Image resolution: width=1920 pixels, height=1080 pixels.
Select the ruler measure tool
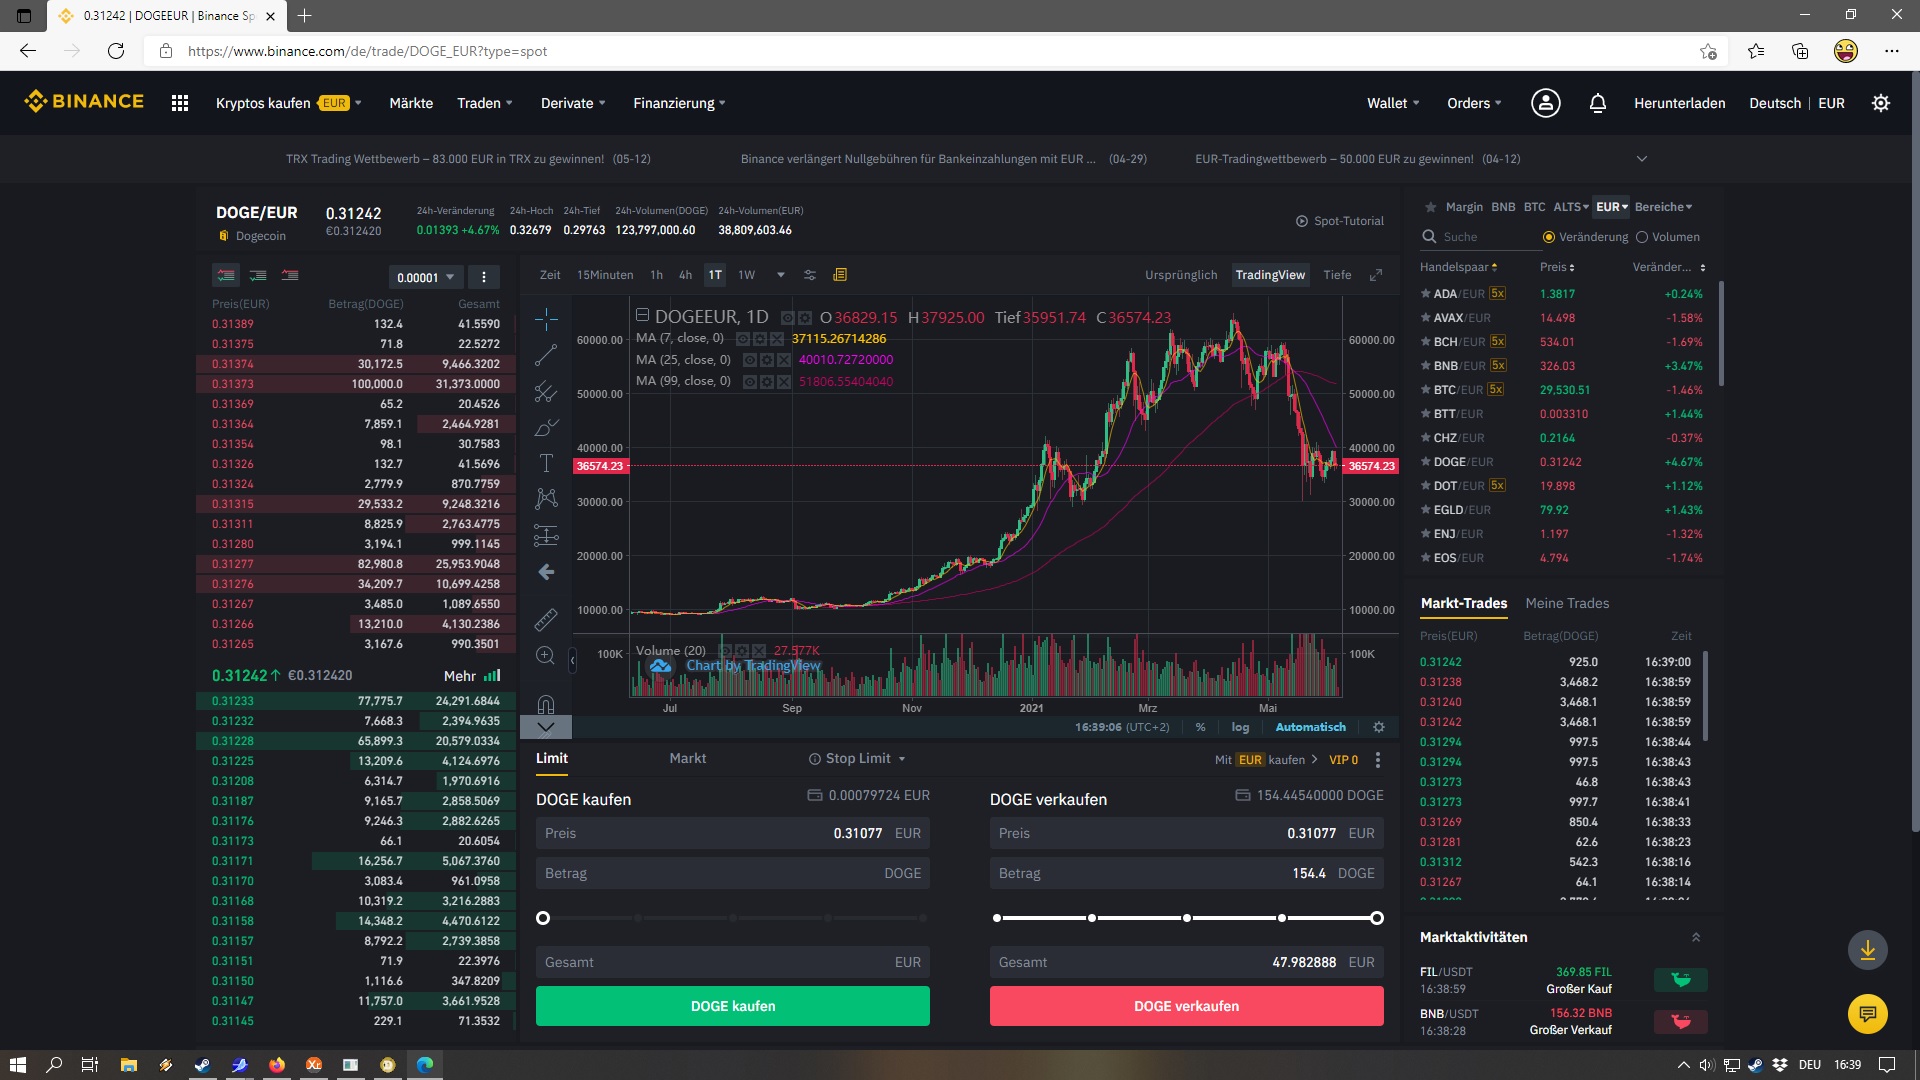point(546,620)
